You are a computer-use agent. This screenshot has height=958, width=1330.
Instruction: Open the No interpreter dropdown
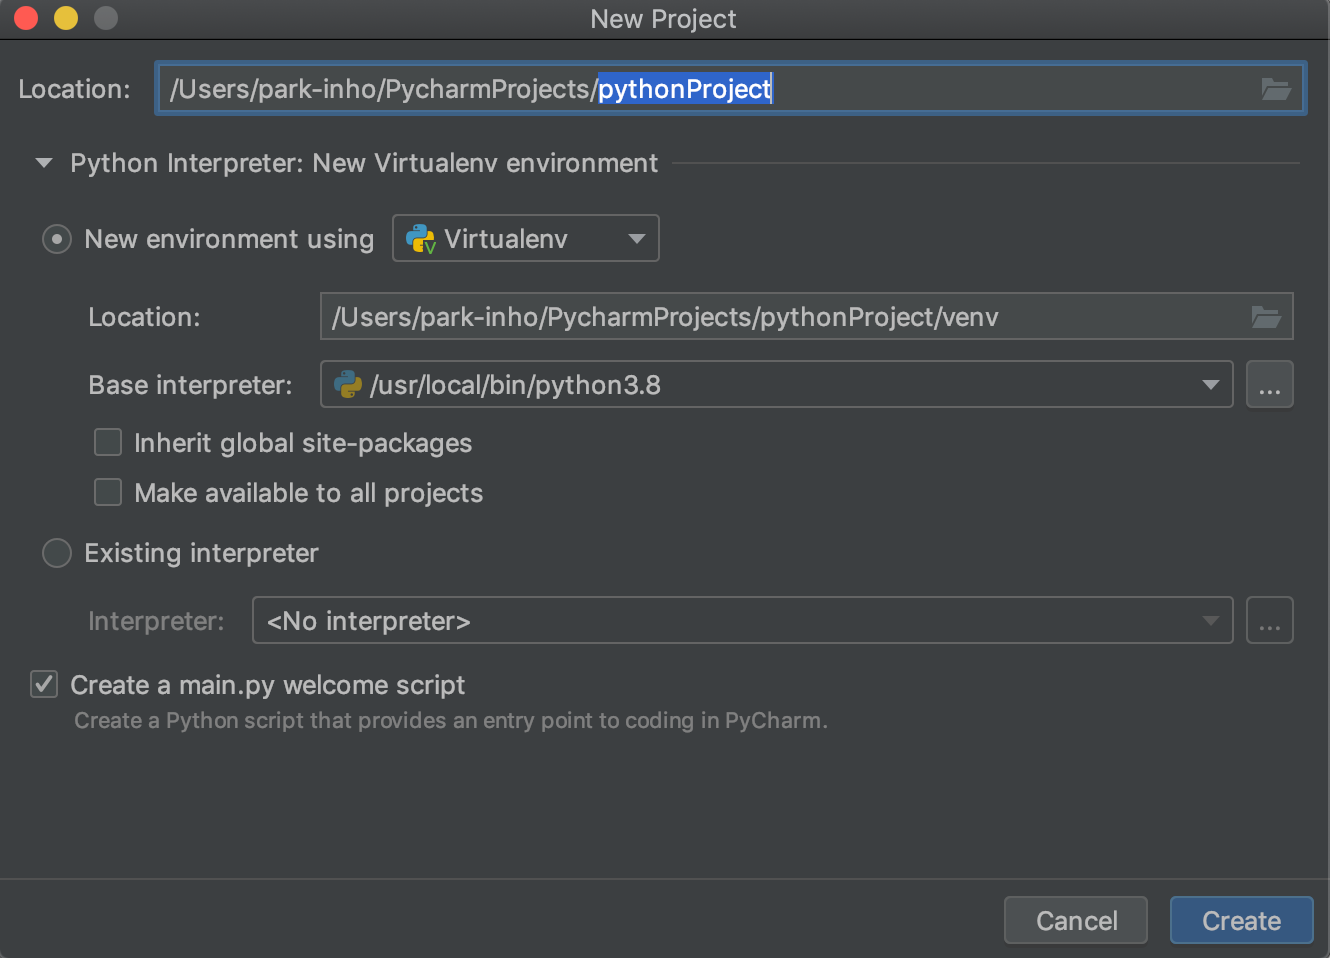pyautogui.click(x=742, y=621)
